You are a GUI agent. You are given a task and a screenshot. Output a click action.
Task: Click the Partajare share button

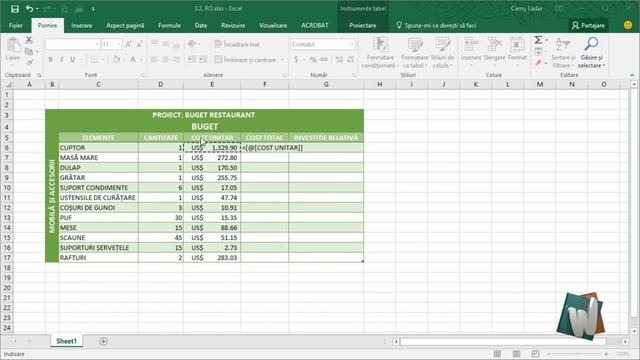tap(588, 25)
